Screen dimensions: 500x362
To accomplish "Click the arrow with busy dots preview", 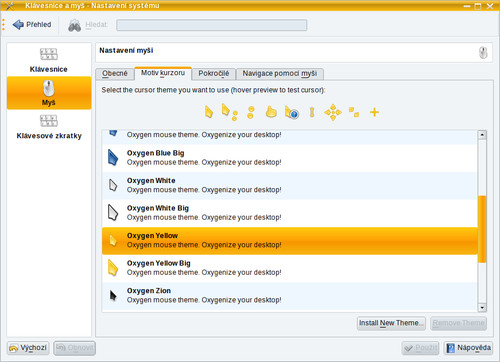I will [229, 112].
